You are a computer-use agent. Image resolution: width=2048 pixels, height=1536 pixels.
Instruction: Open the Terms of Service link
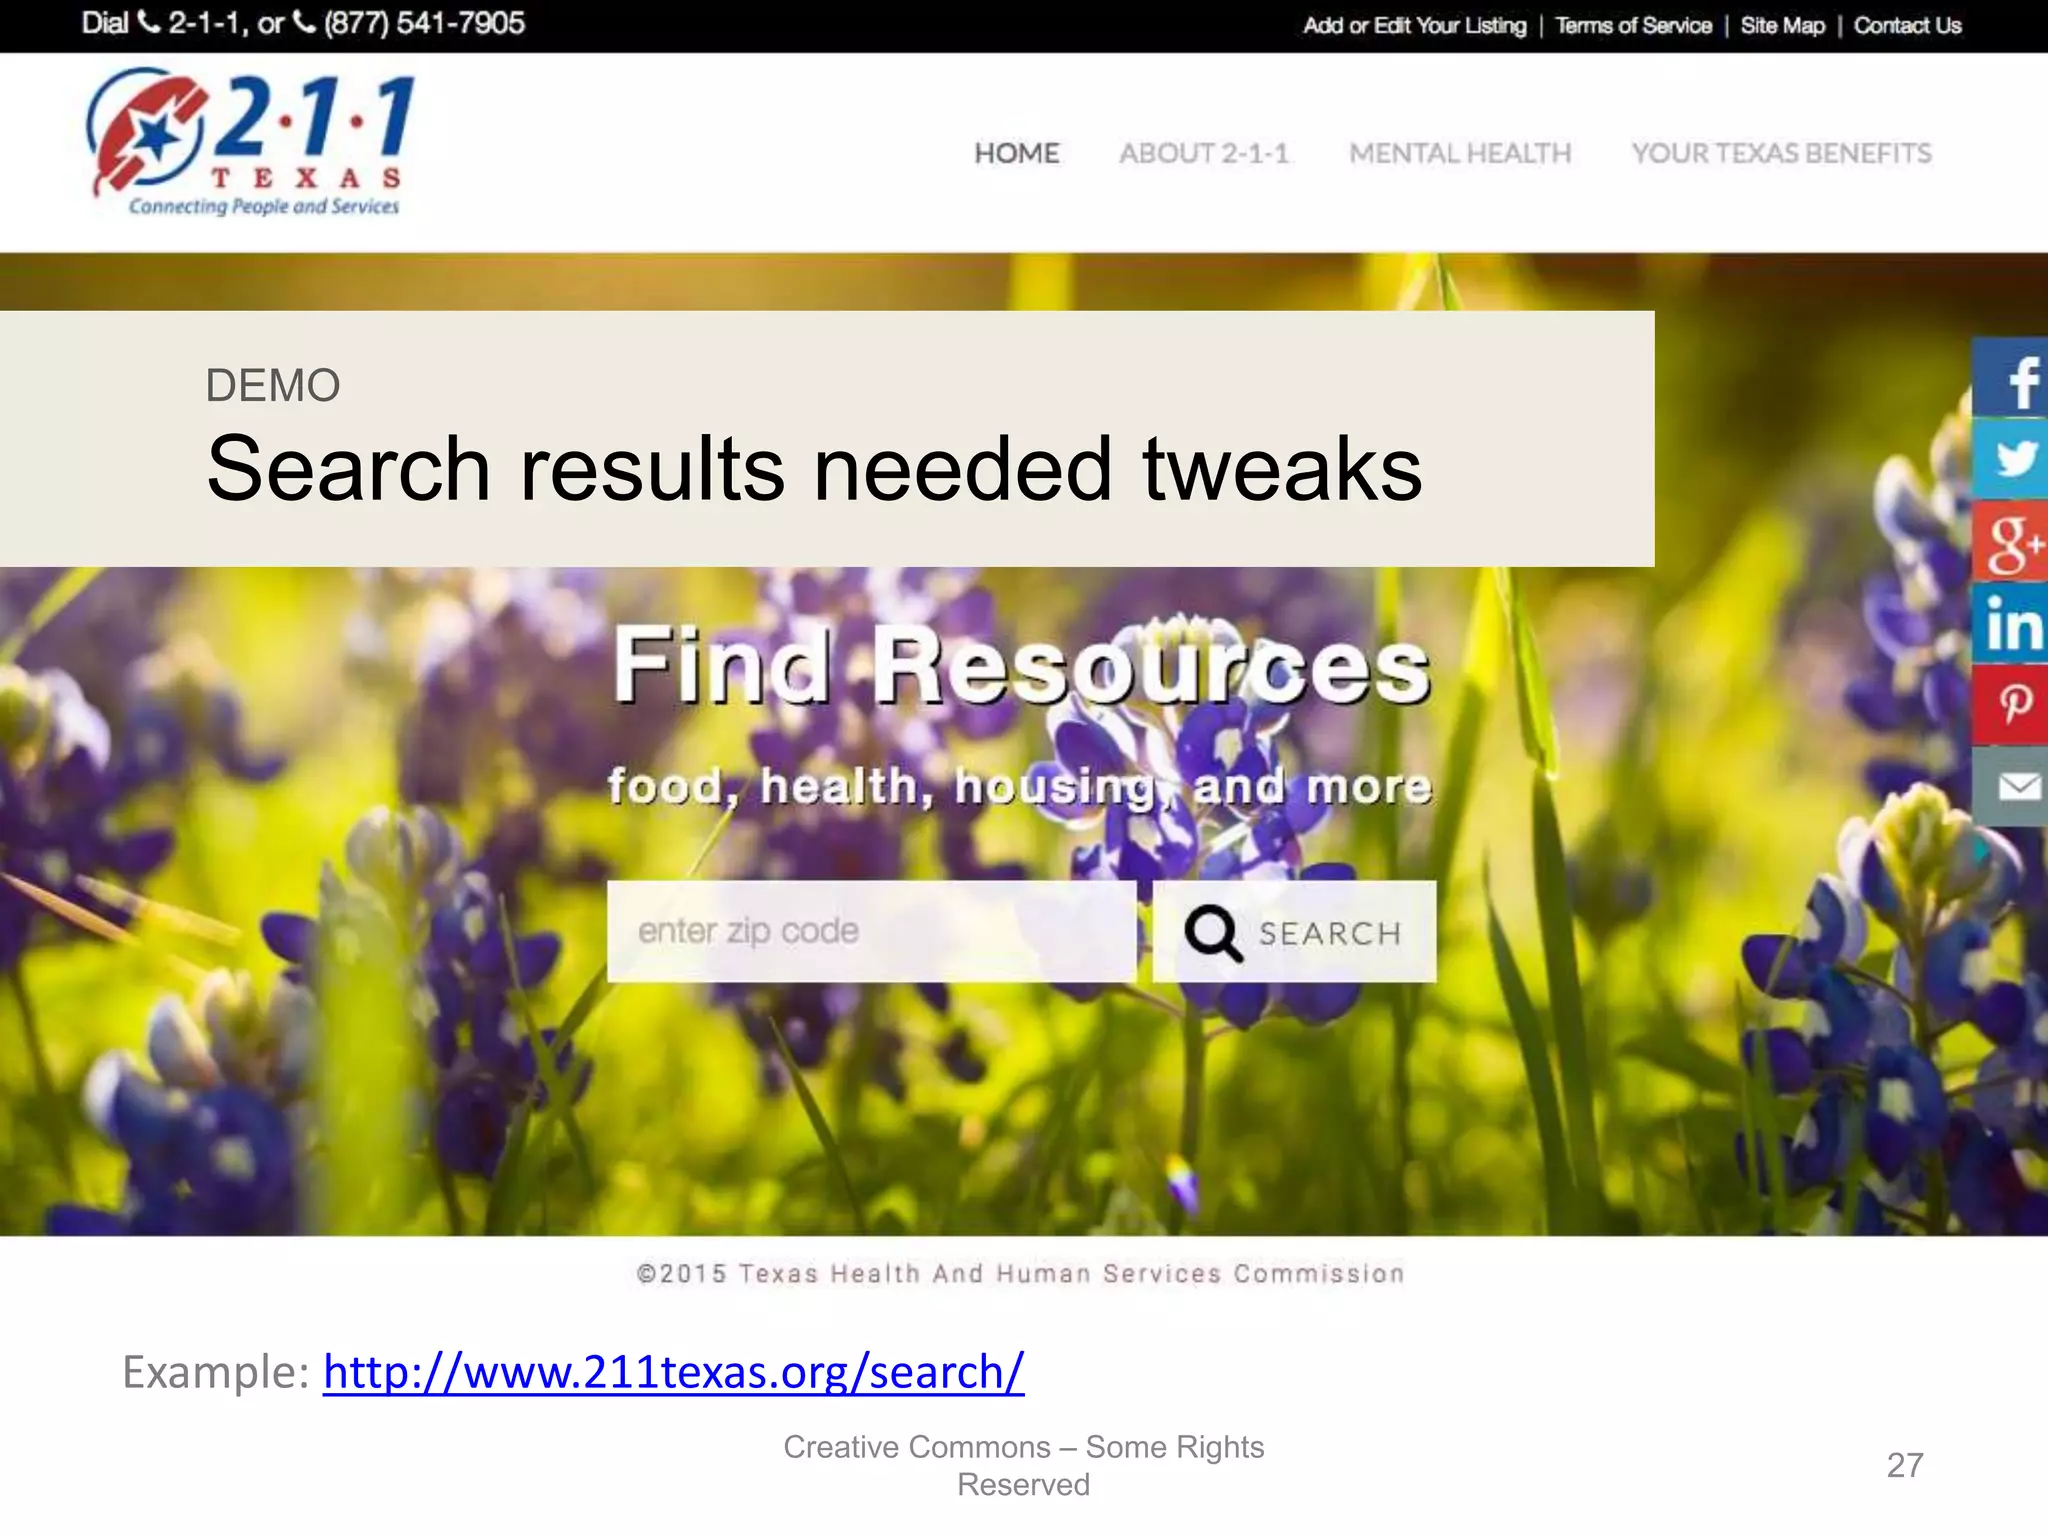point(1633,26)
